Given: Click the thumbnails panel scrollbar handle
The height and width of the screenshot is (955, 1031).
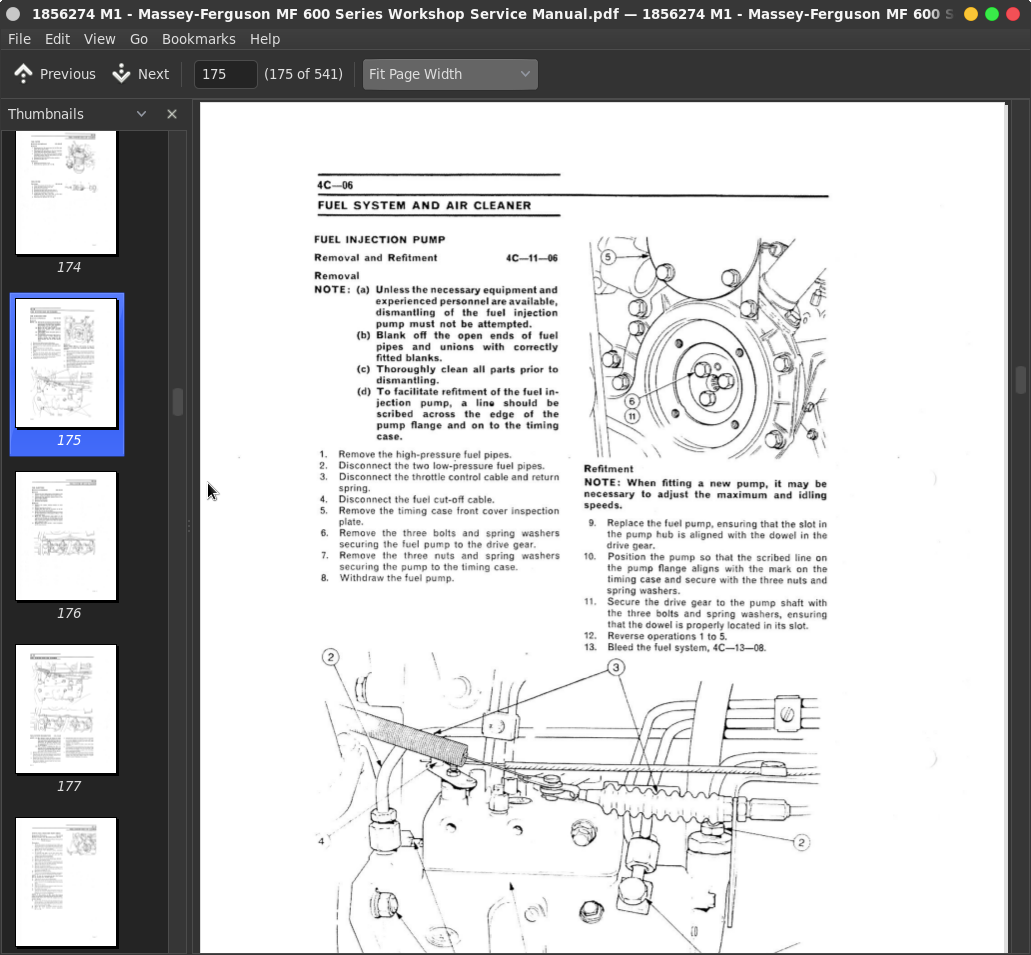Looking at the screenshot, I should pos(178,402).
